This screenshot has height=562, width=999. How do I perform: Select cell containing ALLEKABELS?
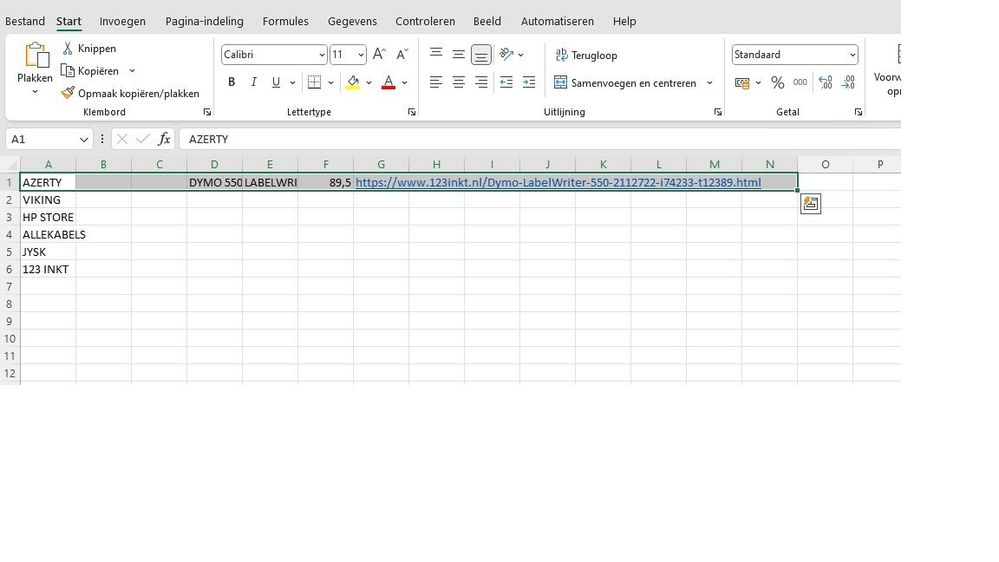[48, 234]
